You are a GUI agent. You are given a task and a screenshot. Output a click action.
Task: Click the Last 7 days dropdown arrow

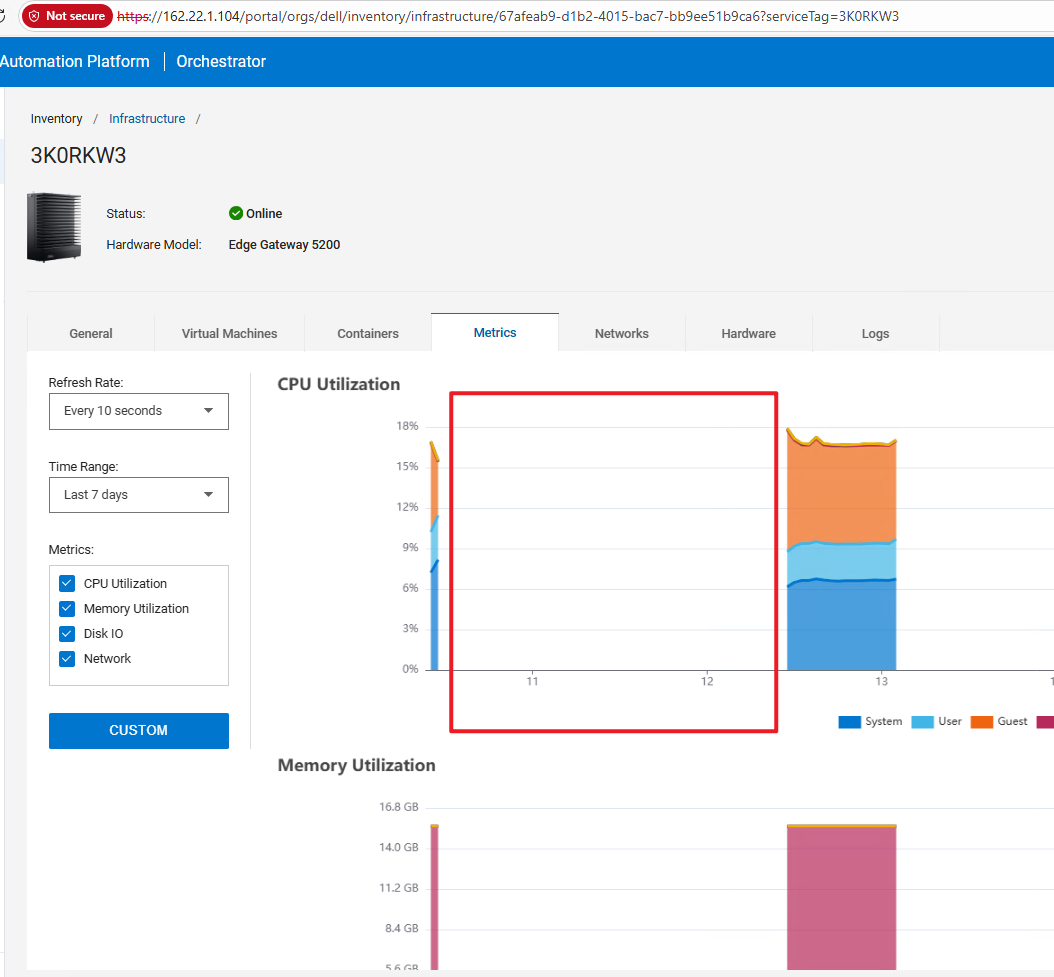click(x=208, y=494)
